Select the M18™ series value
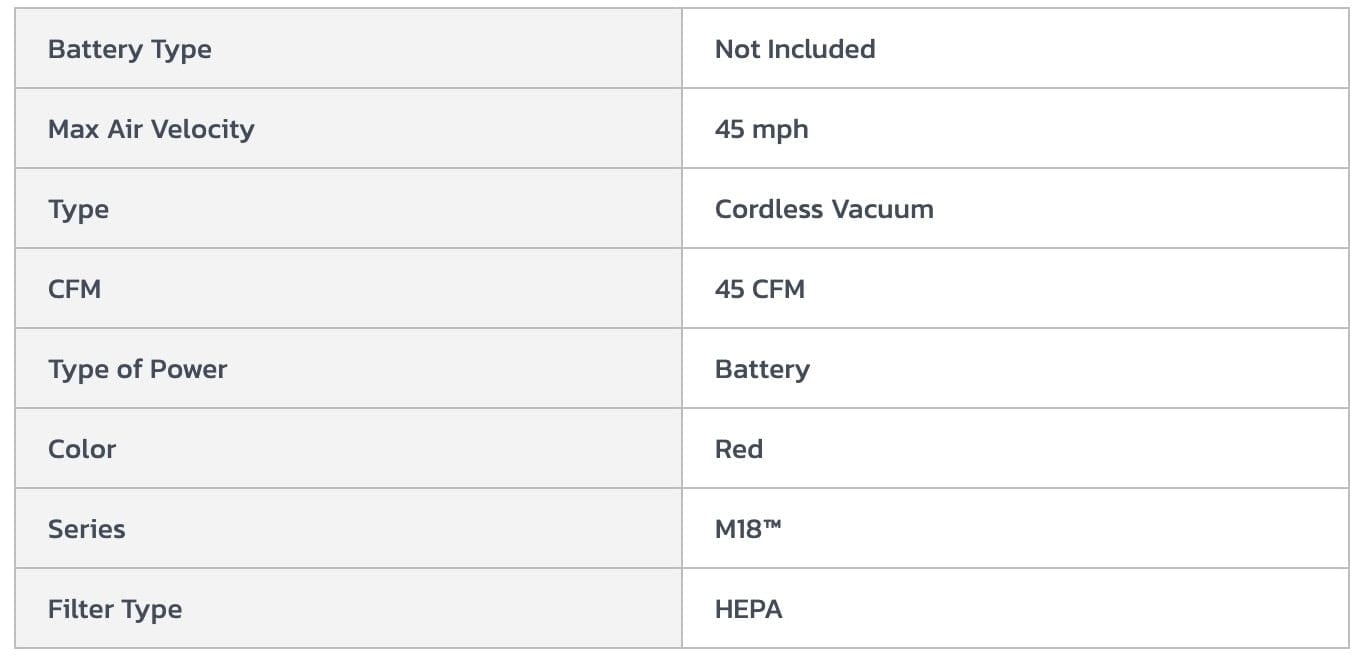The image size is (1357, 658). click(x=748, y=529)
